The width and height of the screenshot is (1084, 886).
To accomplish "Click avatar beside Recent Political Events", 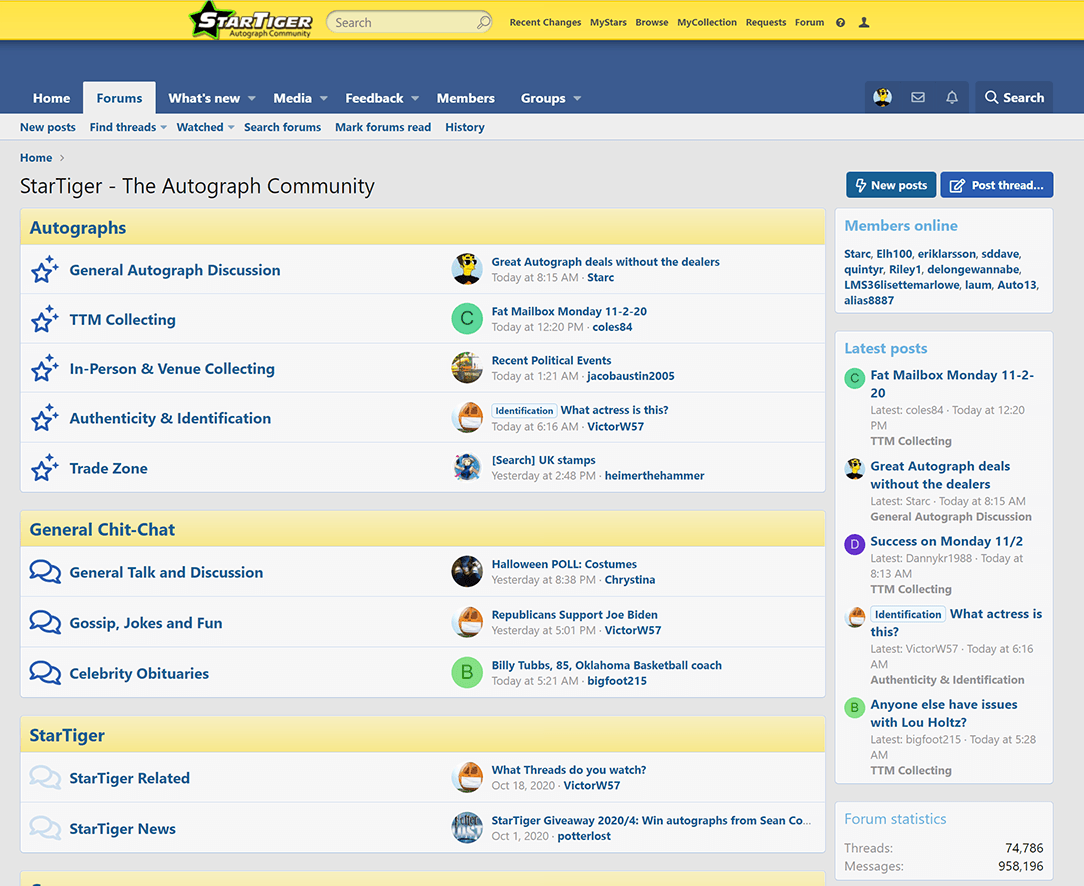I will (467, 368).
